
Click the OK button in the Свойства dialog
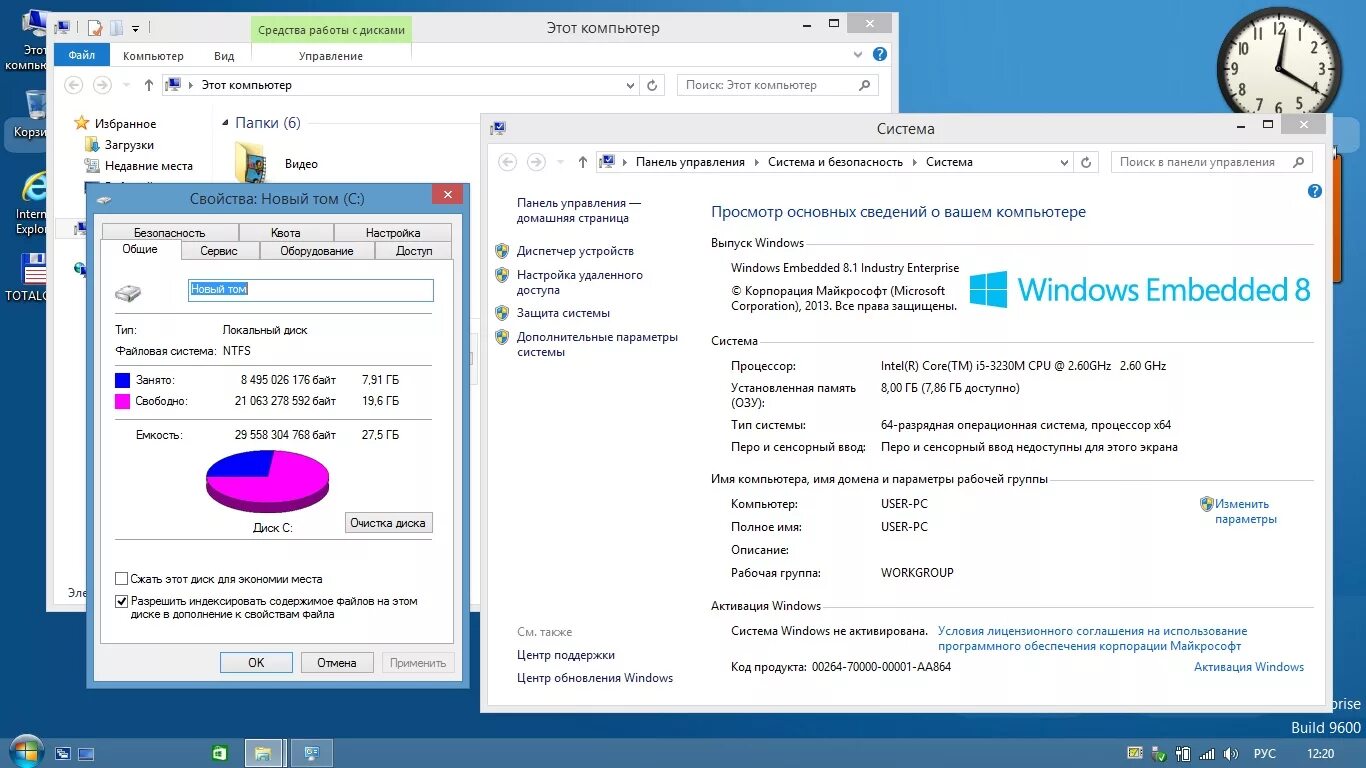coord(256,662)
